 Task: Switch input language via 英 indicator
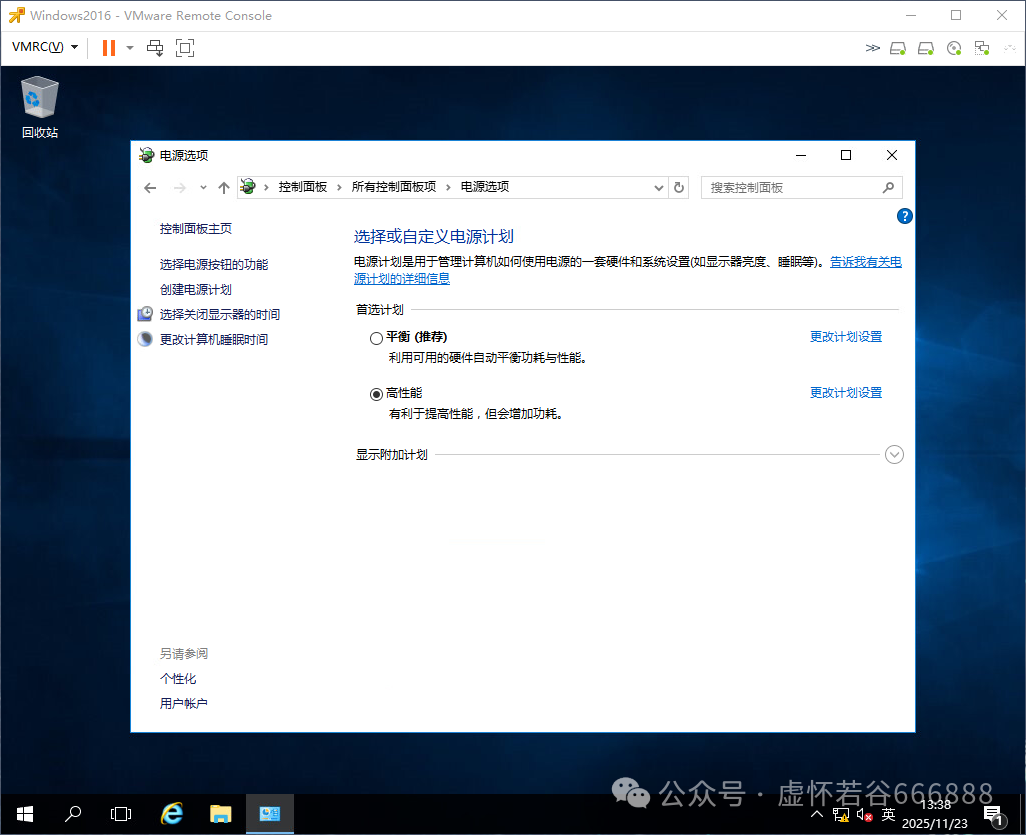click(x=888, y=815)
